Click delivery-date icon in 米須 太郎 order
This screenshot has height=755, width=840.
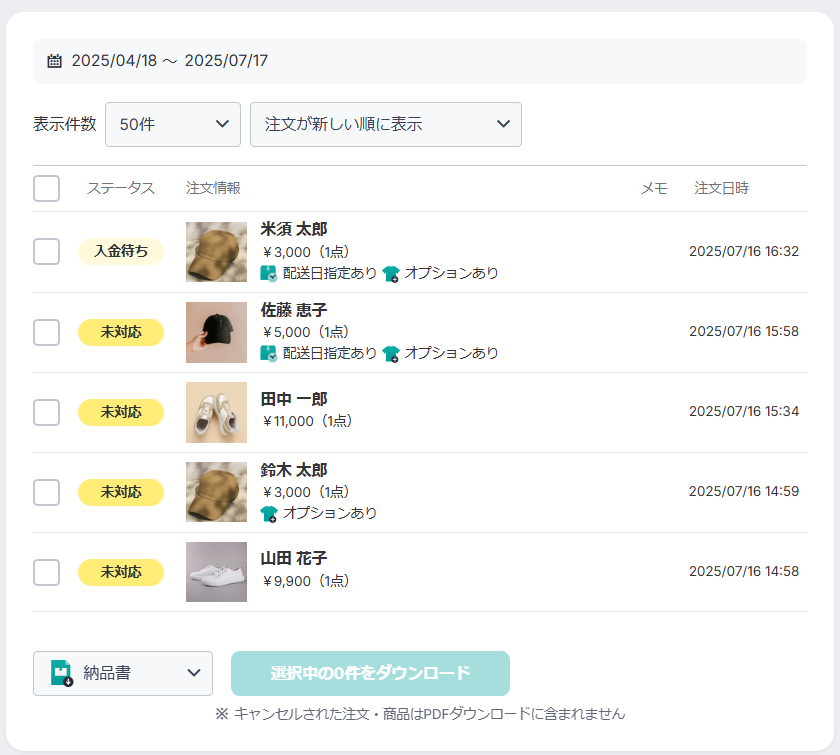(268, 273)
